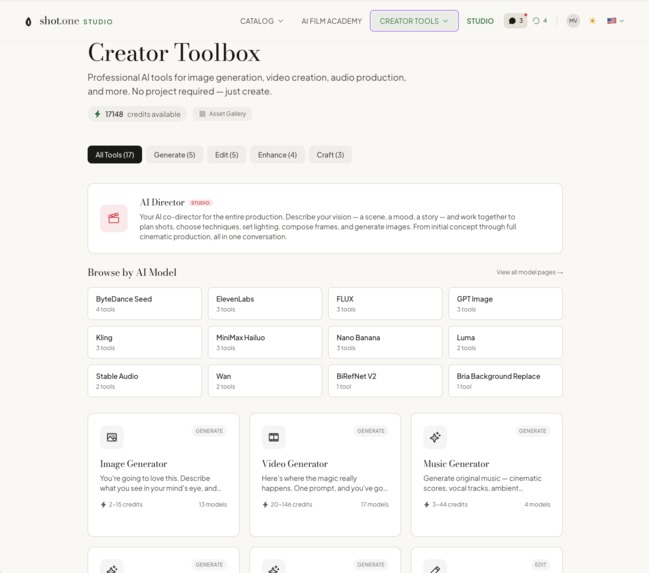The height and width of the screenshot is (573, 649).
Task: Expand the CREATOR TOOLS dropdown
Action: (414, 21)
